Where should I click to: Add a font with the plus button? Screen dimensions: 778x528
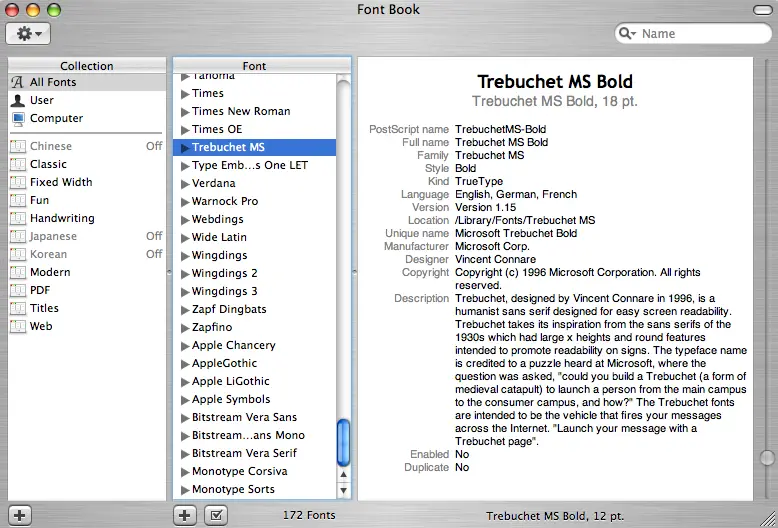click(185, 515)
